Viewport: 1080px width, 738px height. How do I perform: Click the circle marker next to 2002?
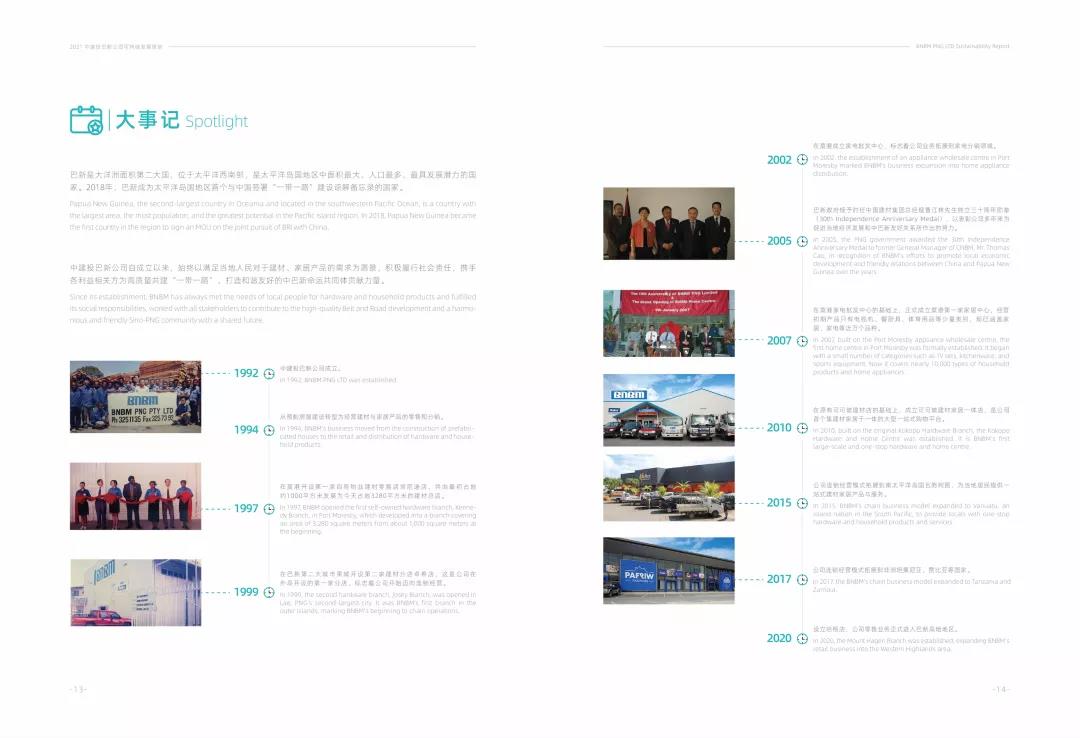tap(802, 160)
